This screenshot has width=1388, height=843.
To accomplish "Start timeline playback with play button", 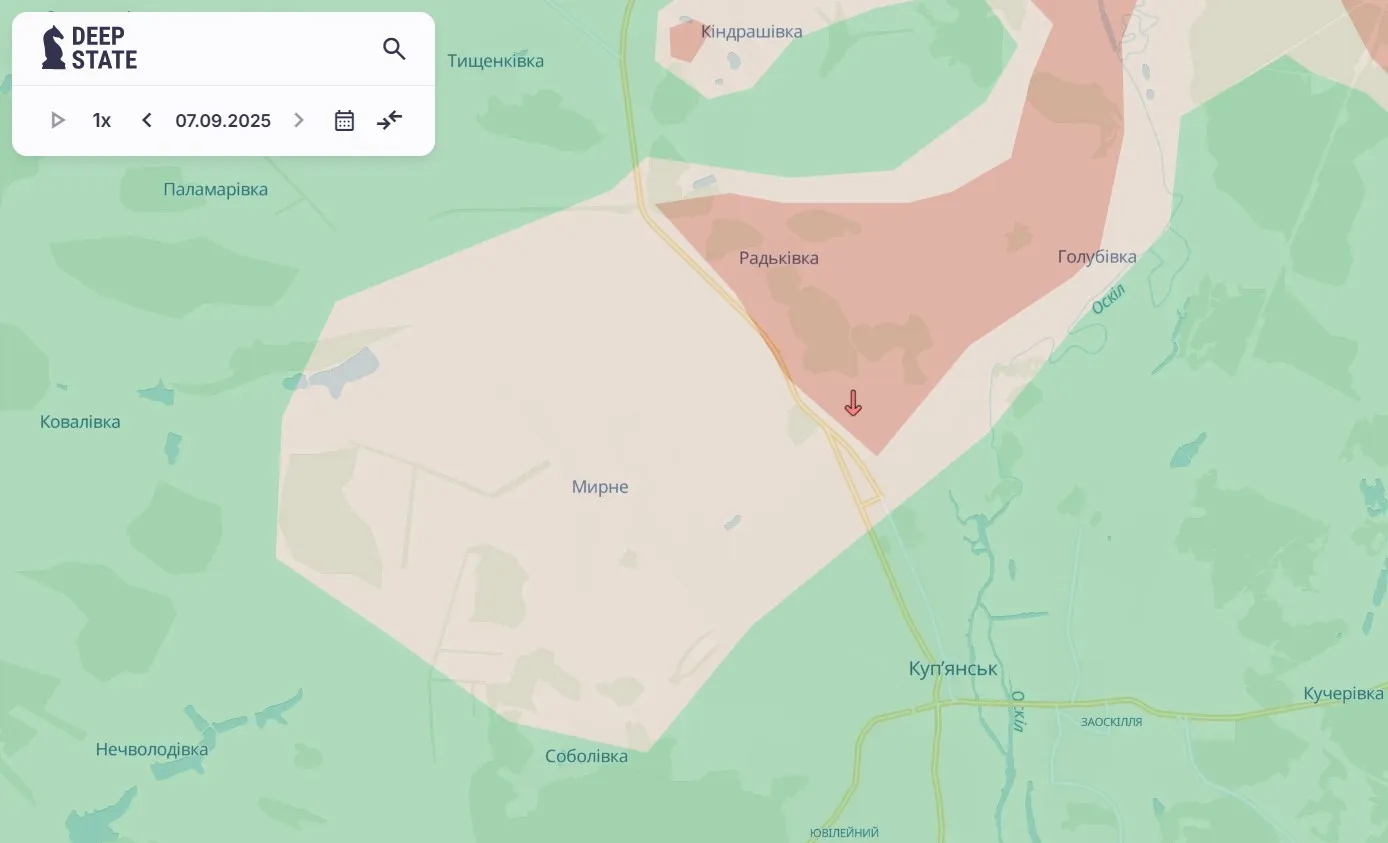I will pyautogui.click(x=57, y=121).
